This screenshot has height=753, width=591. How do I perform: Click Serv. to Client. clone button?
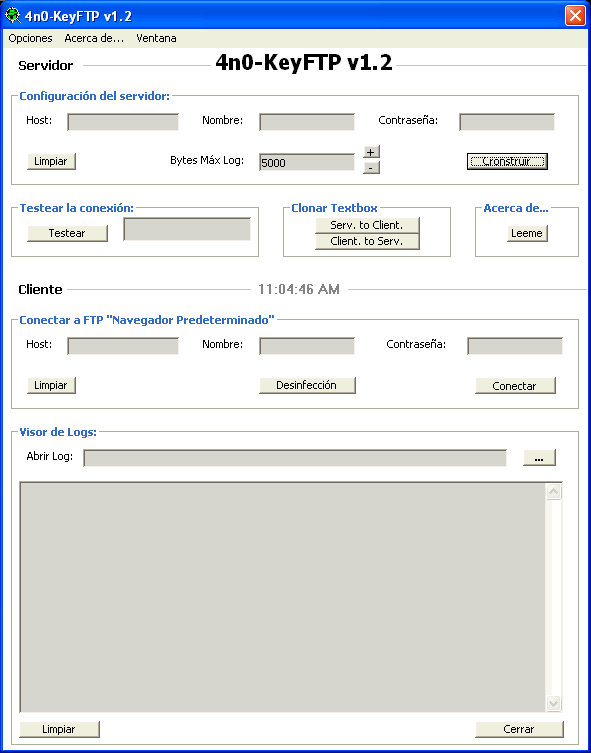click(x=367, y=225)
